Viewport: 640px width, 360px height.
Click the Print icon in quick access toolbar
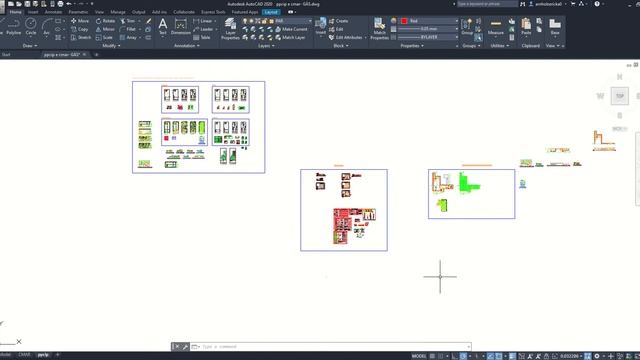click(x=60, y=4)
